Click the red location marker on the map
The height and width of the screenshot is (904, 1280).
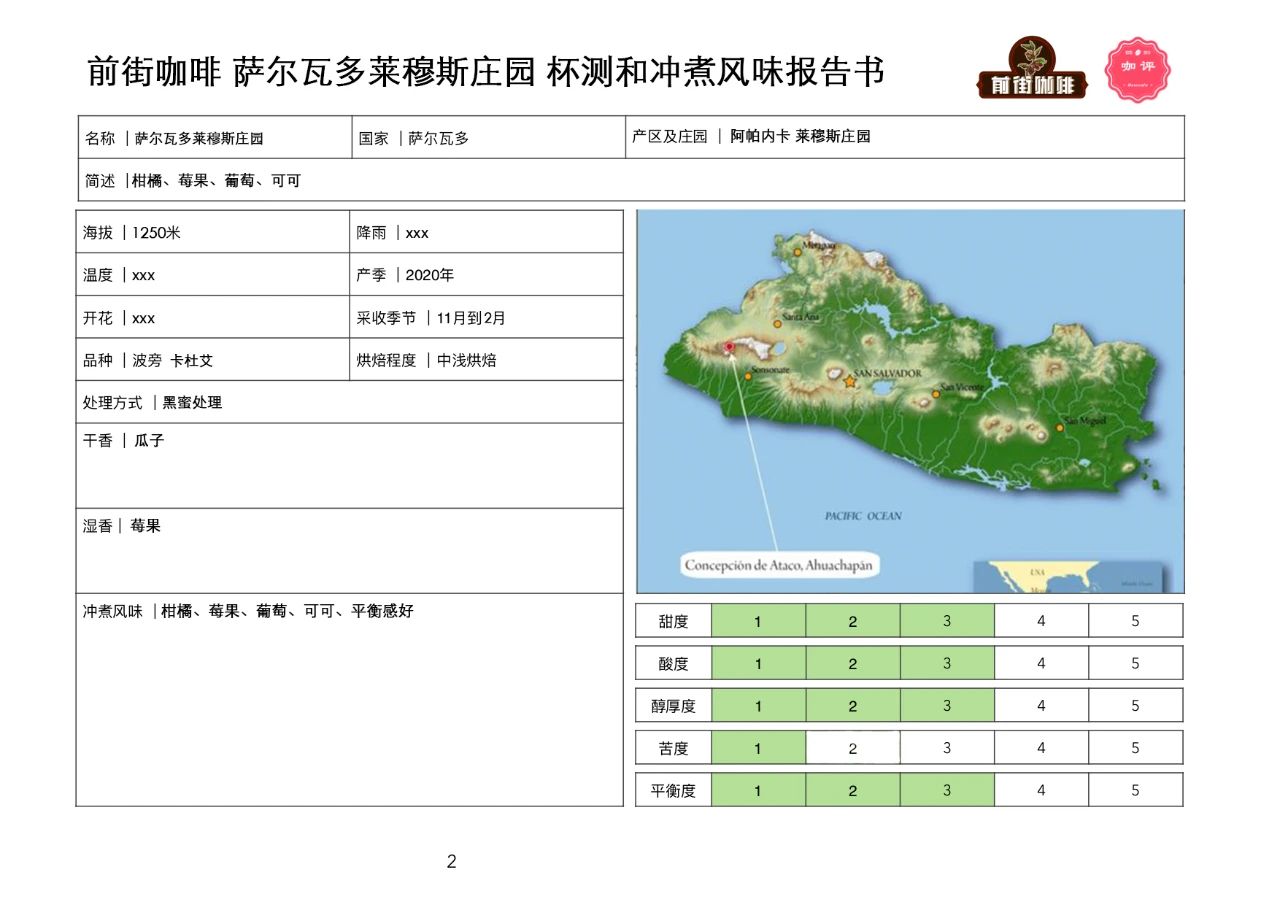tap(729, 346)
